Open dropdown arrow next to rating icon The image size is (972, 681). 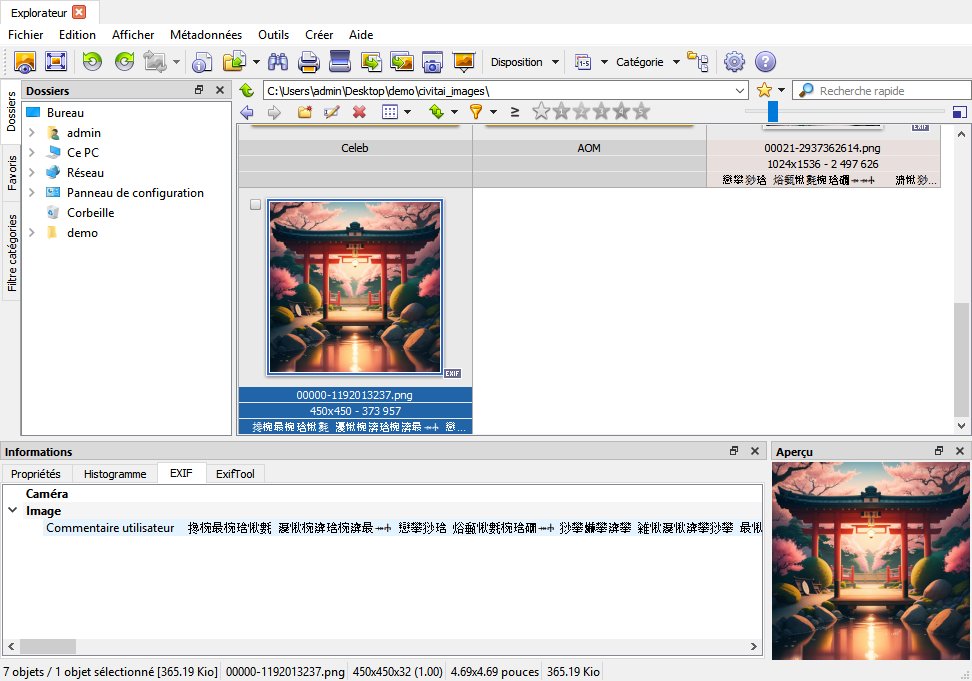pyautogui.click(x=604, y=62)
